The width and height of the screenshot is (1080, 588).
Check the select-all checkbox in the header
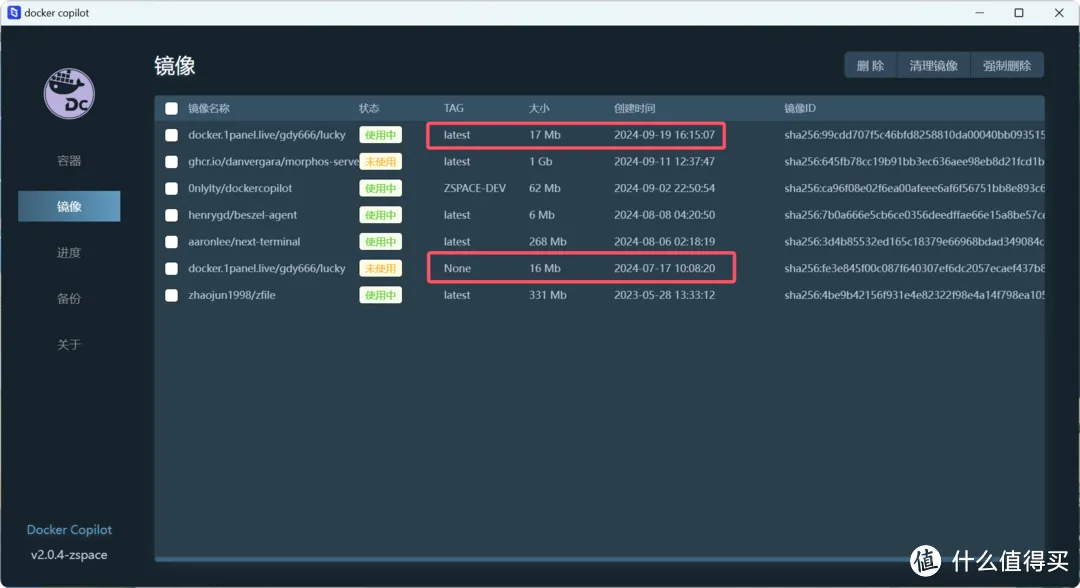pyautogui.click(x=170, y=108)
